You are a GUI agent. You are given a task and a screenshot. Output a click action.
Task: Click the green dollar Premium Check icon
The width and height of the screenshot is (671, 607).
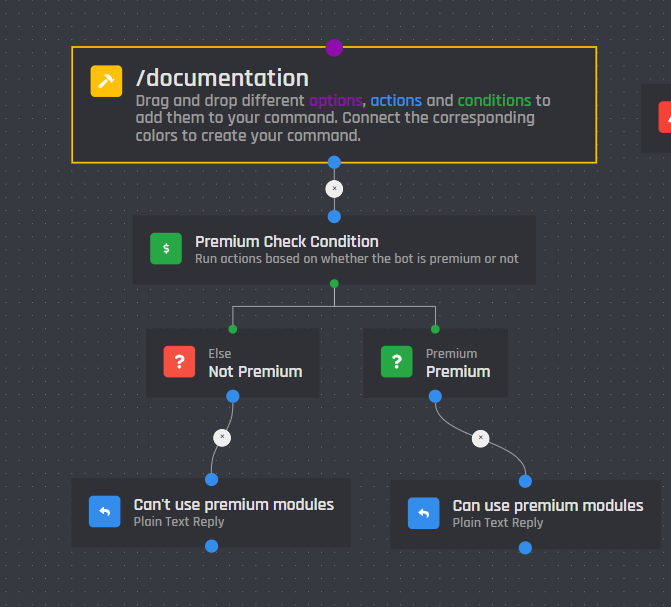166,249
